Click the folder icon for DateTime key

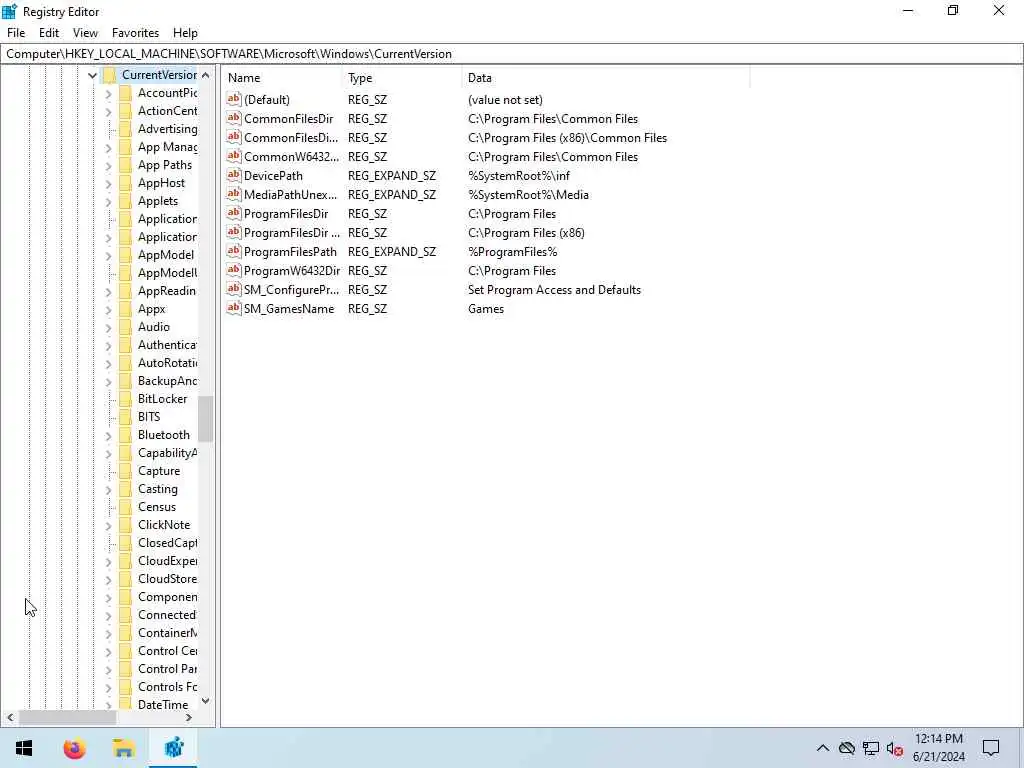point(125,705)
